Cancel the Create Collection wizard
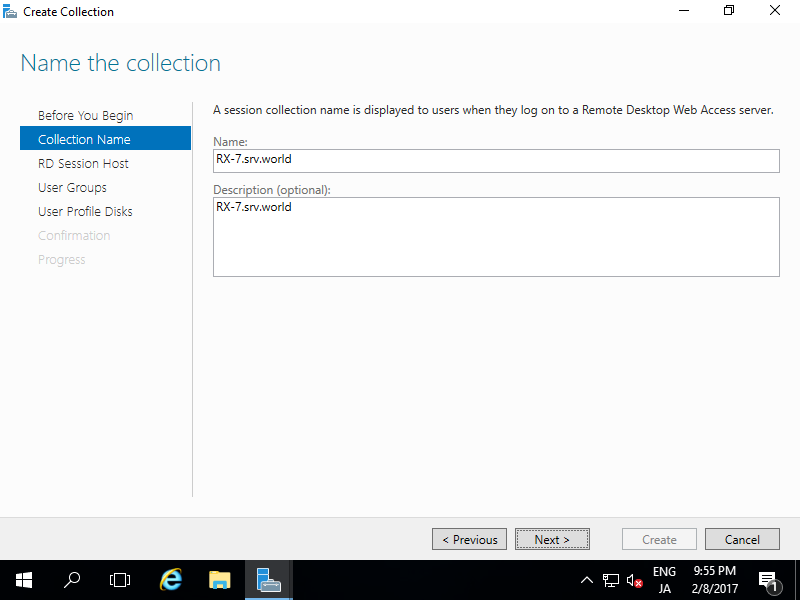This screenshot has width=800, height=600. 742,539
